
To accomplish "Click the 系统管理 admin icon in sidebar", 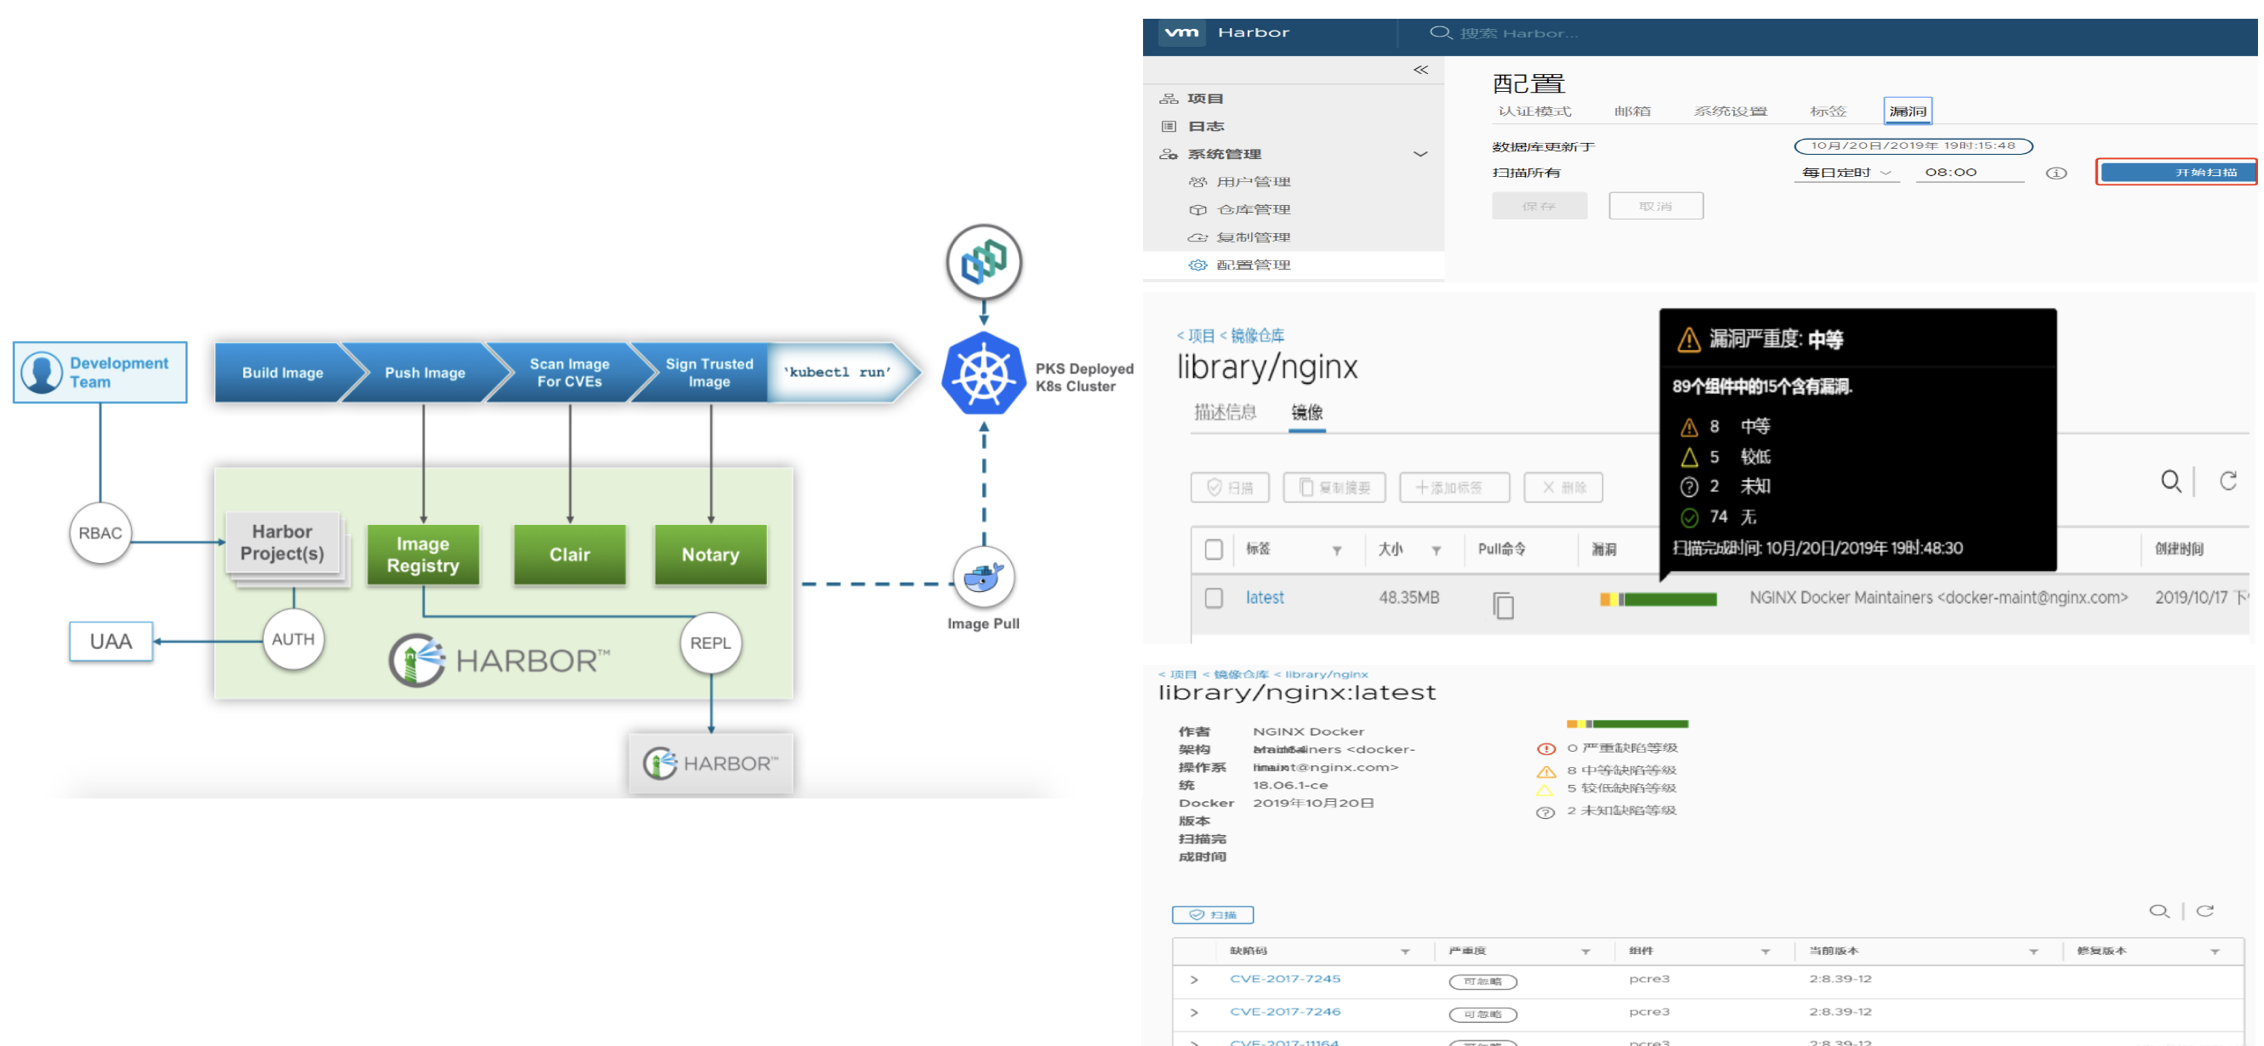I will [x=1168, y=154].
